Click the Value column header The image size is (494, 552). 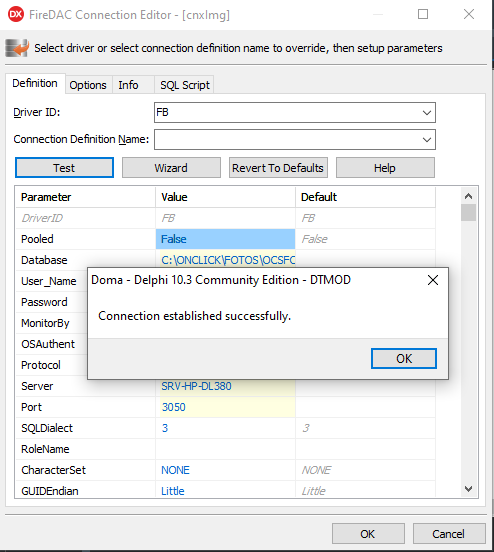[x=225, y=197]
